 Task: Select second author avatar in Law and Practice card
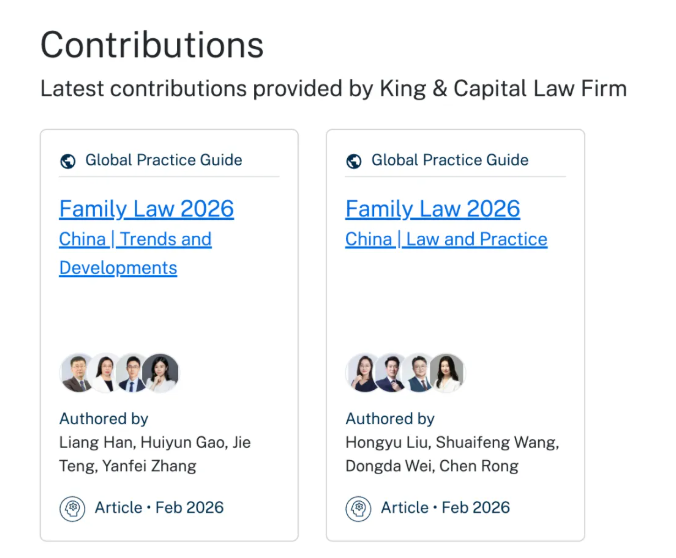(x=391, y=373)
